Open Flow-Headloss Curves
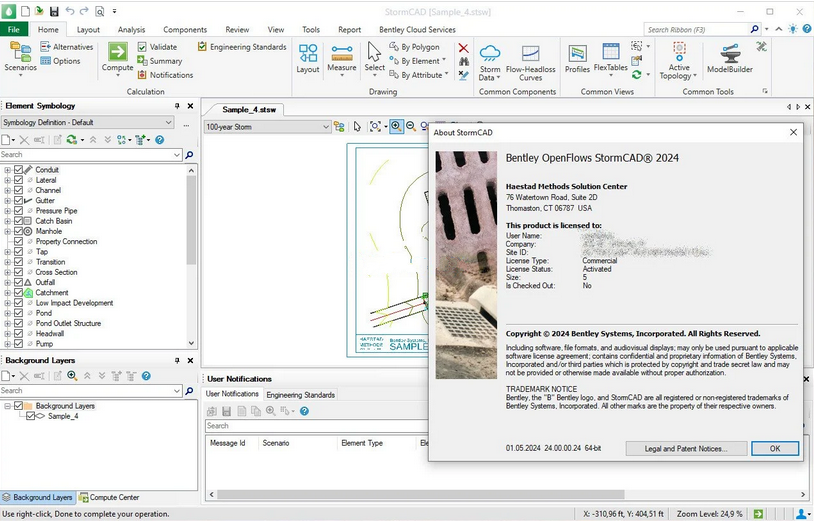 tap(530, 62)
